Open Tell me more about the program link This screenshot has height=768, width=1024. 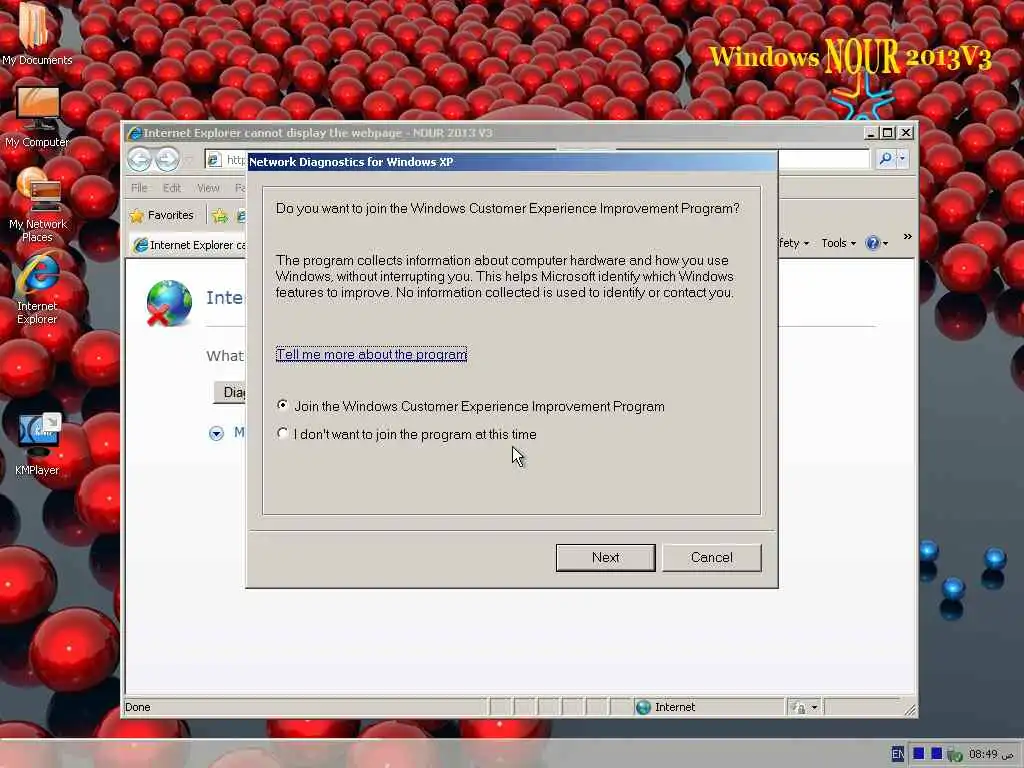pos(371,354)
